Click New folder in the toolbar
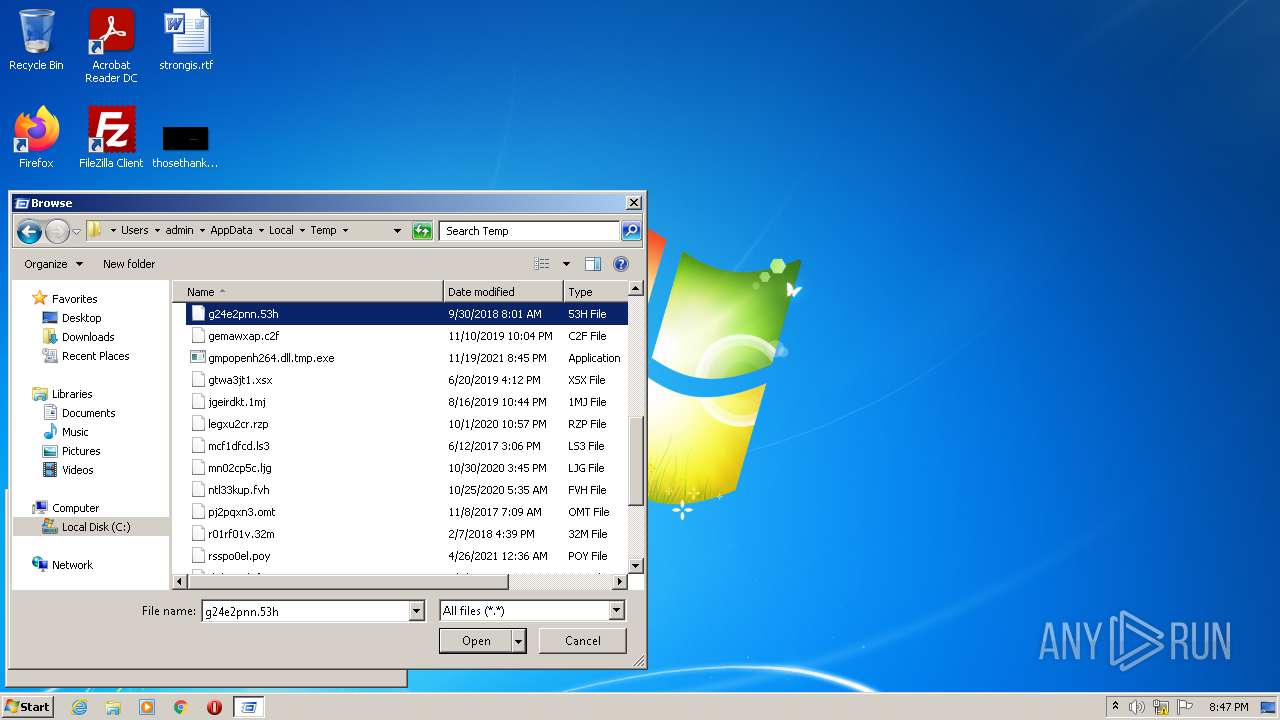1280x720 pixels. click(x=129, y=264)
